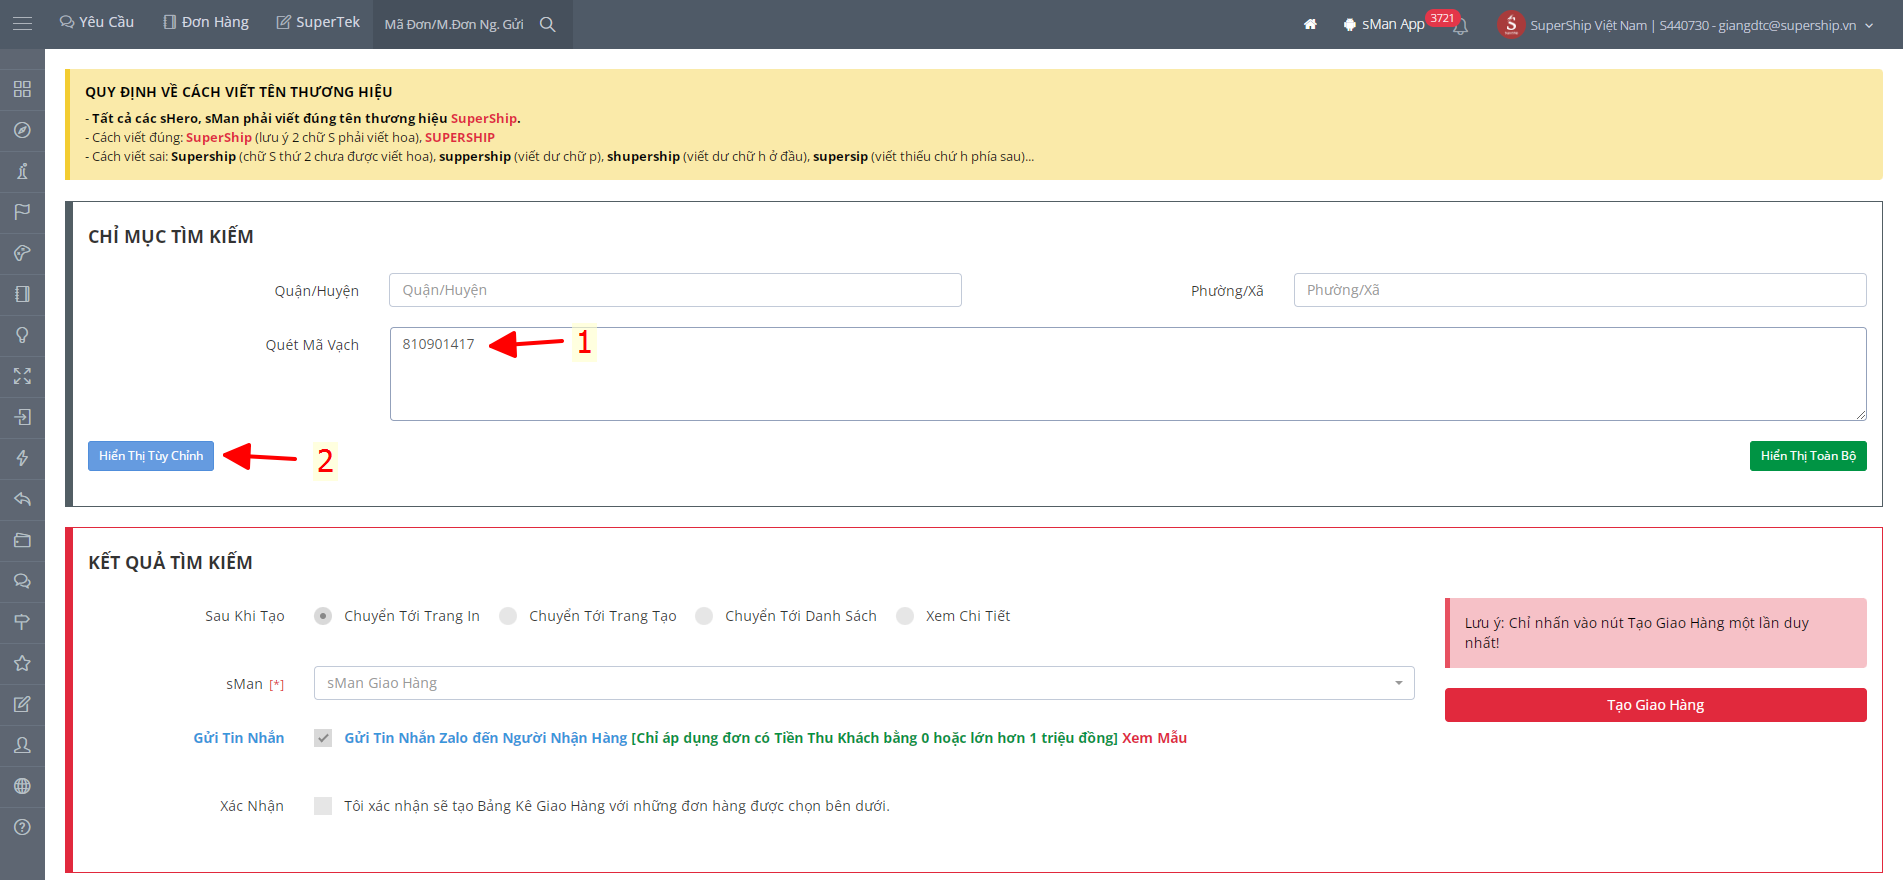Click the Hiển Thị Tùy Chỉnh button
This screenshot has width=1903, height=880.
click(151, 456)
